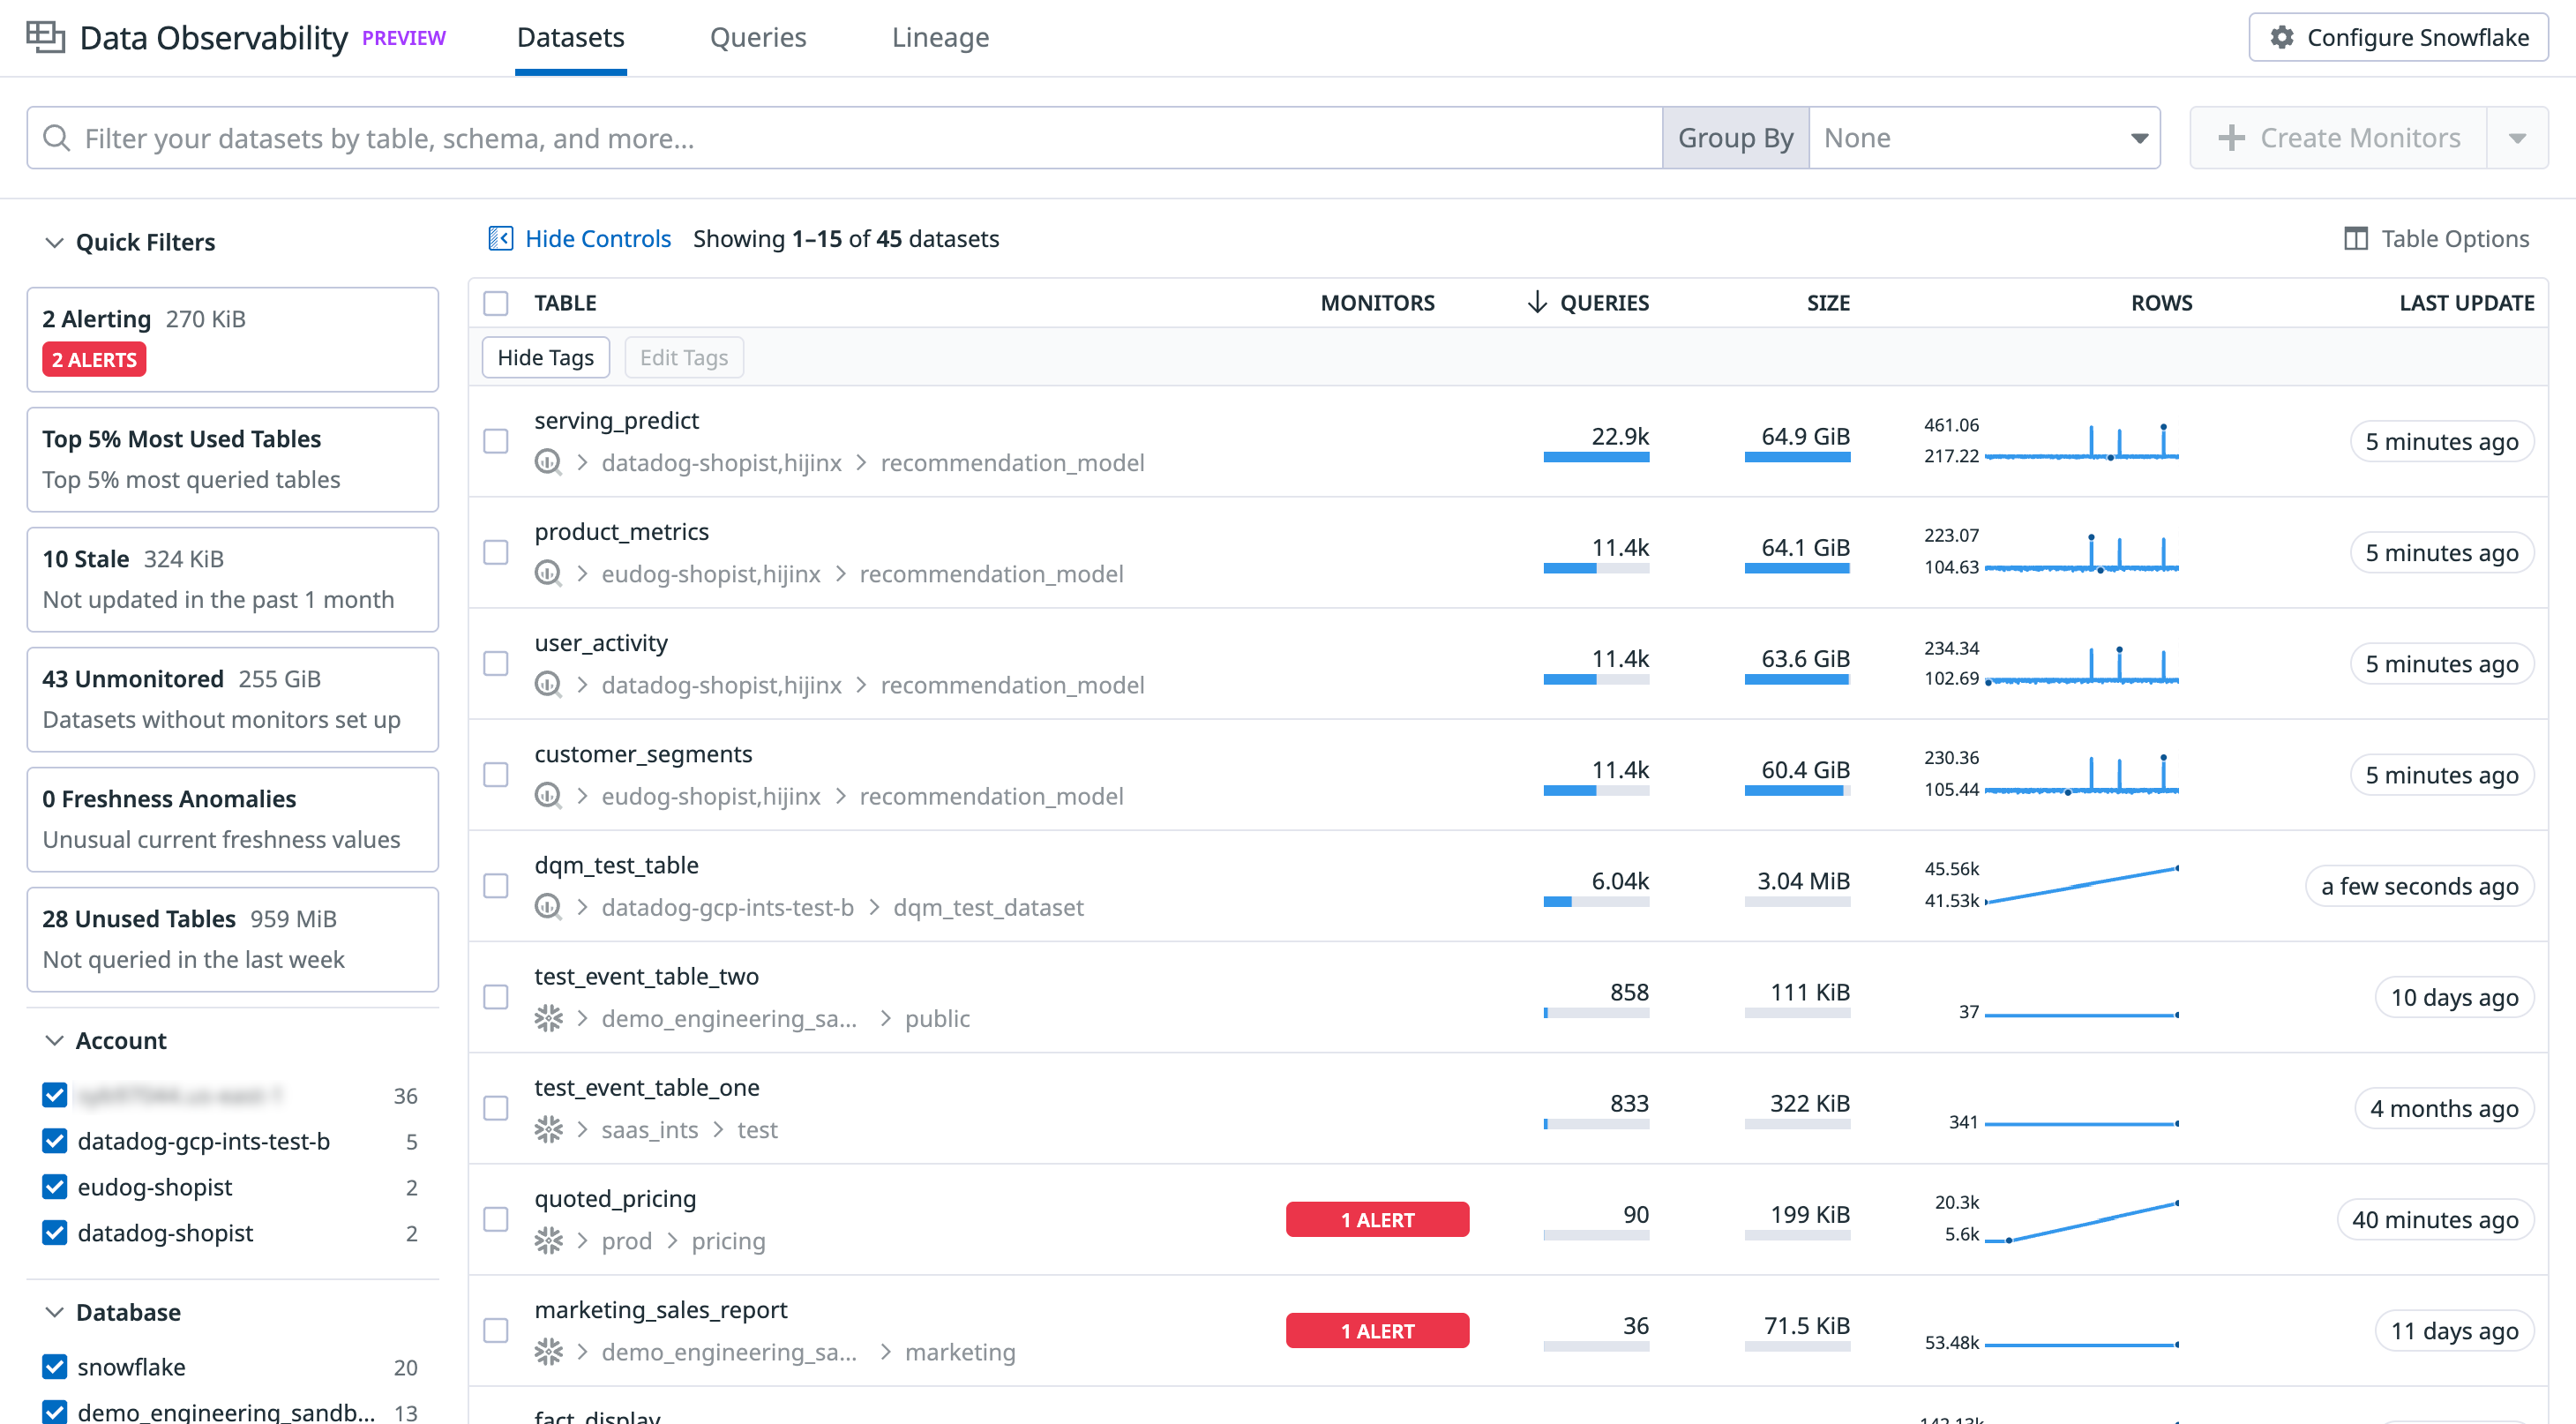
Task: Open the 1 ALERT badge for quoted_pricing
Action: [1376, 1219]
